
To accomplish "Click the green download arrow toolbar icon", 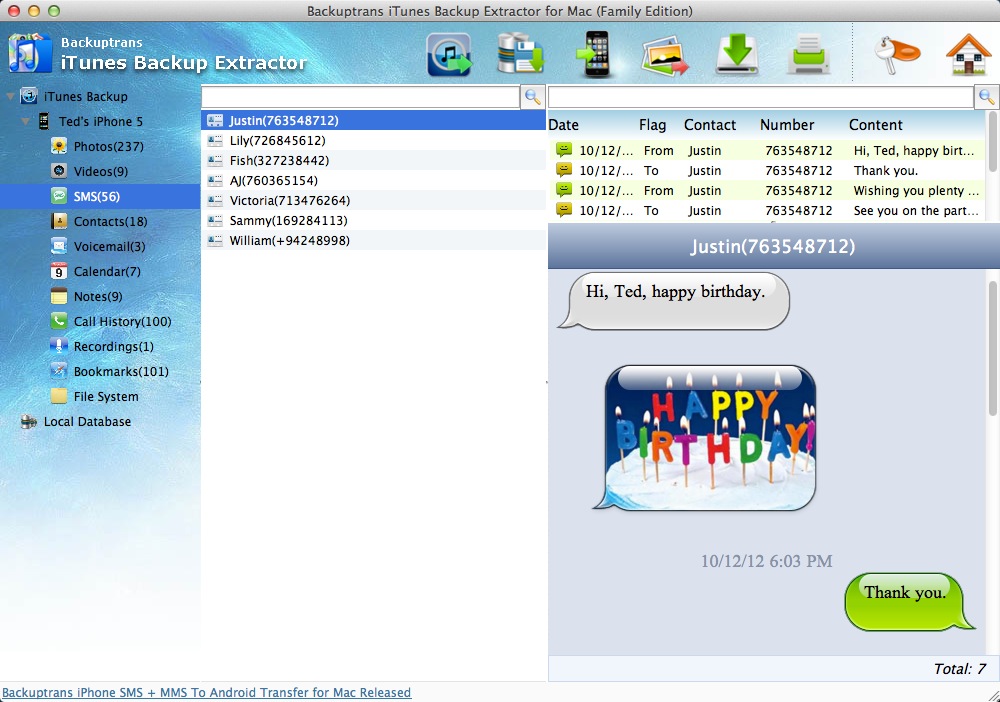I will point(737,54).
